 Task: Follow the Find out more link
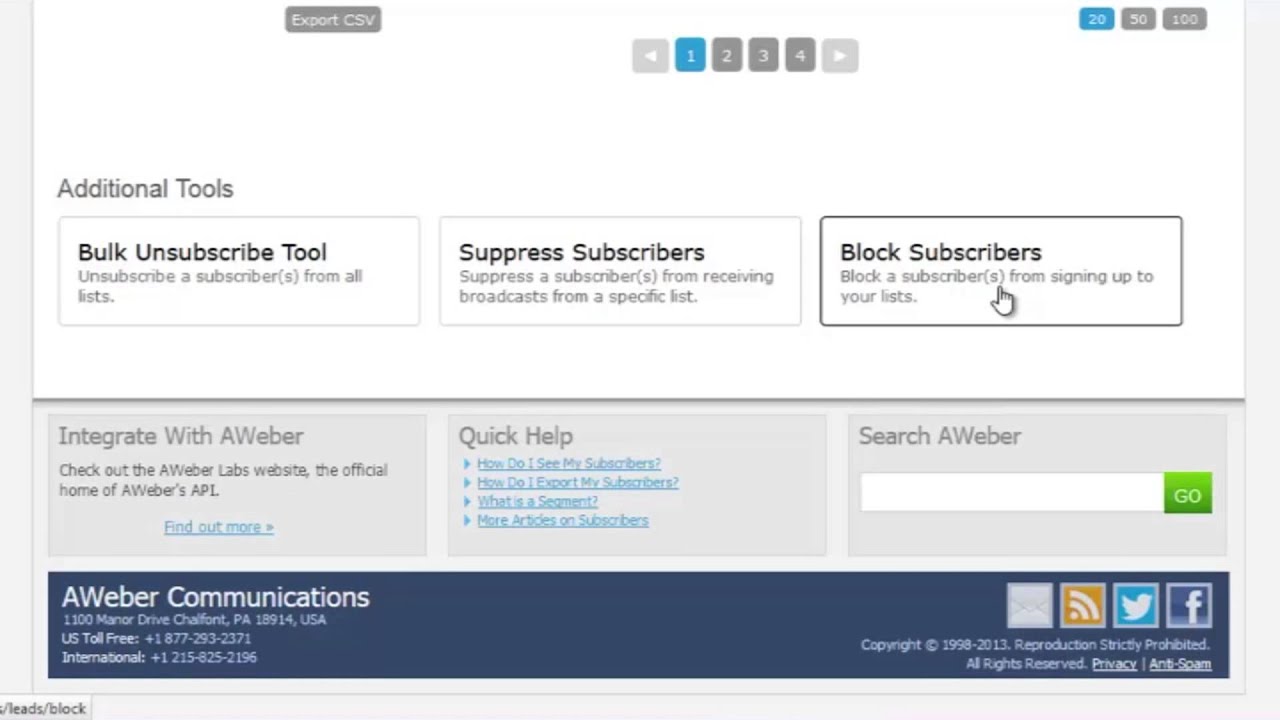point(218,527)
